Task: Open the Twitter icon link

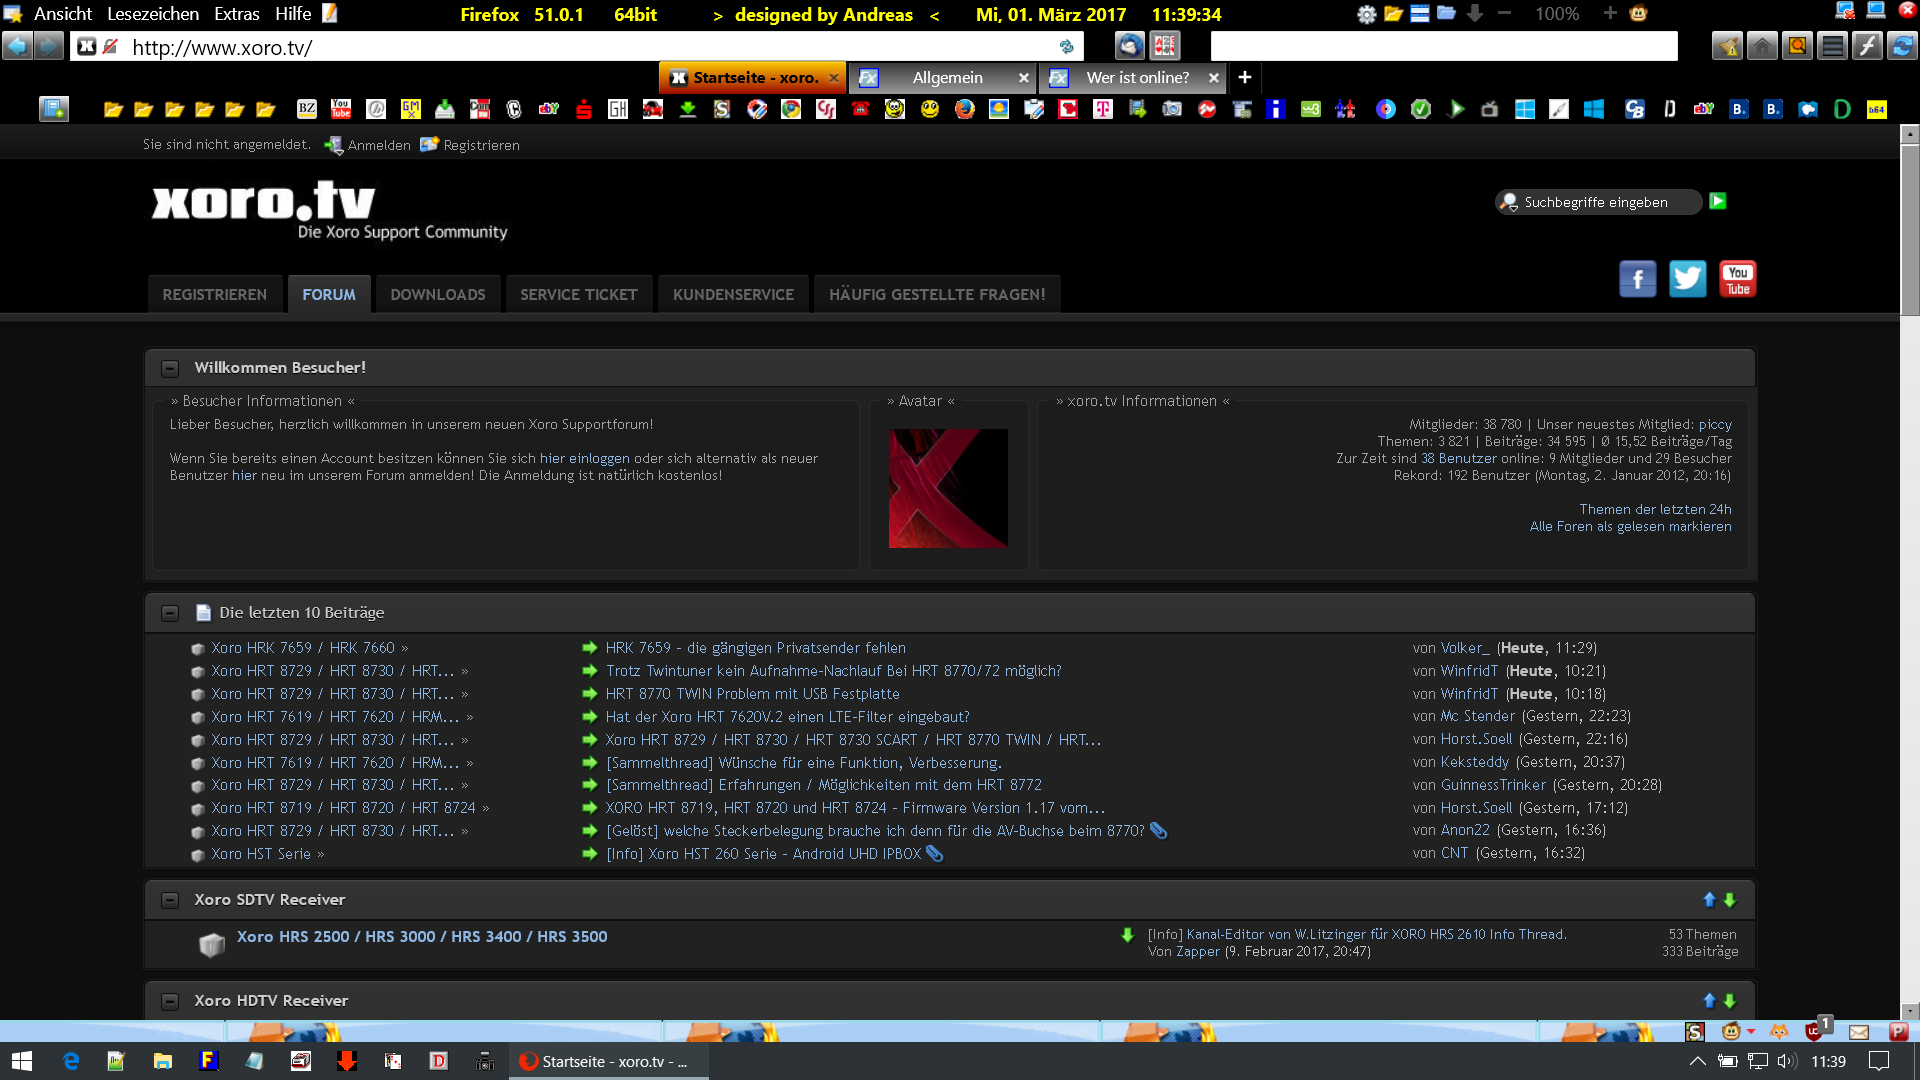Action: [1687, 279]
